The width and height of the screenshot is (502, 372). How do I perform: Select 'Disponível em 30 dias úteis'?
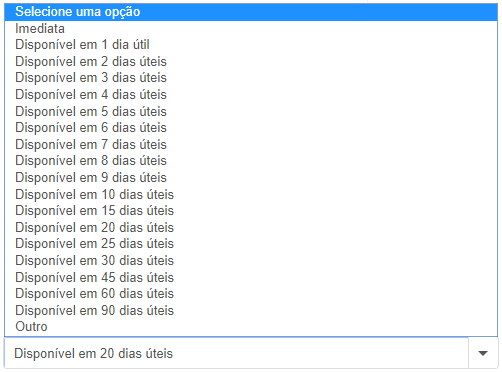(251, 261)
